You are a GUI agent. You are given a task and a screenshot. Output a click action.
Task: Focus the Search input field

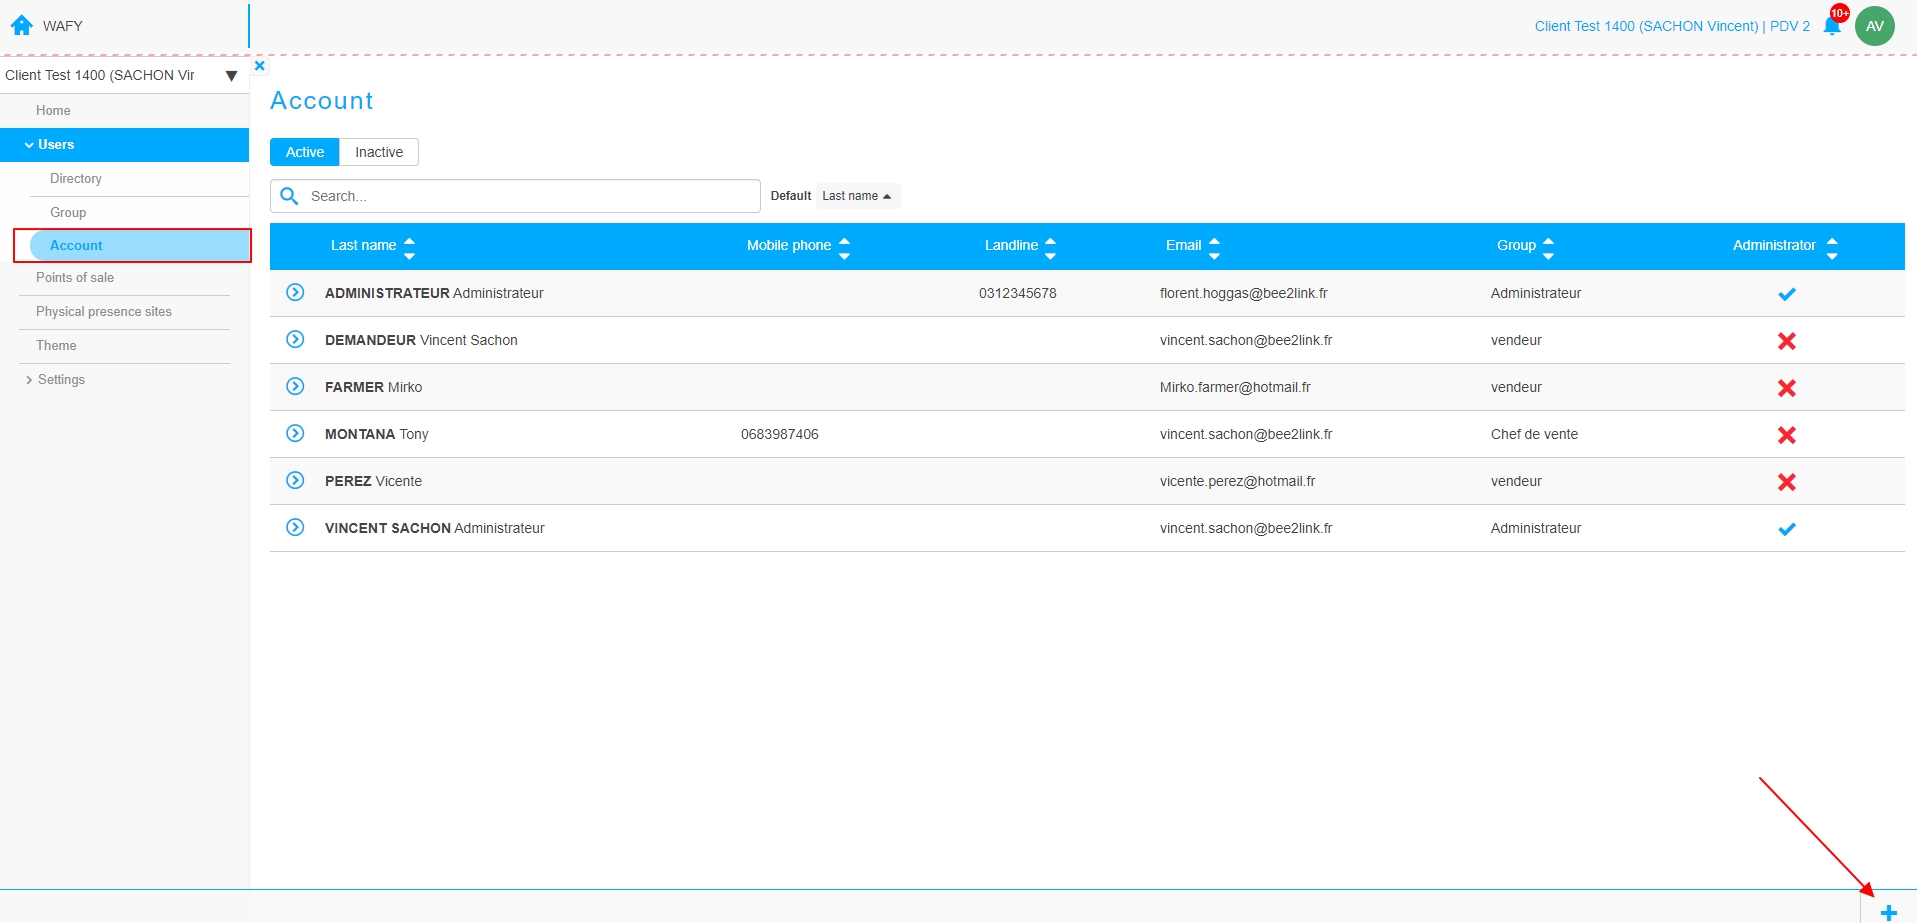click(515, 196)
